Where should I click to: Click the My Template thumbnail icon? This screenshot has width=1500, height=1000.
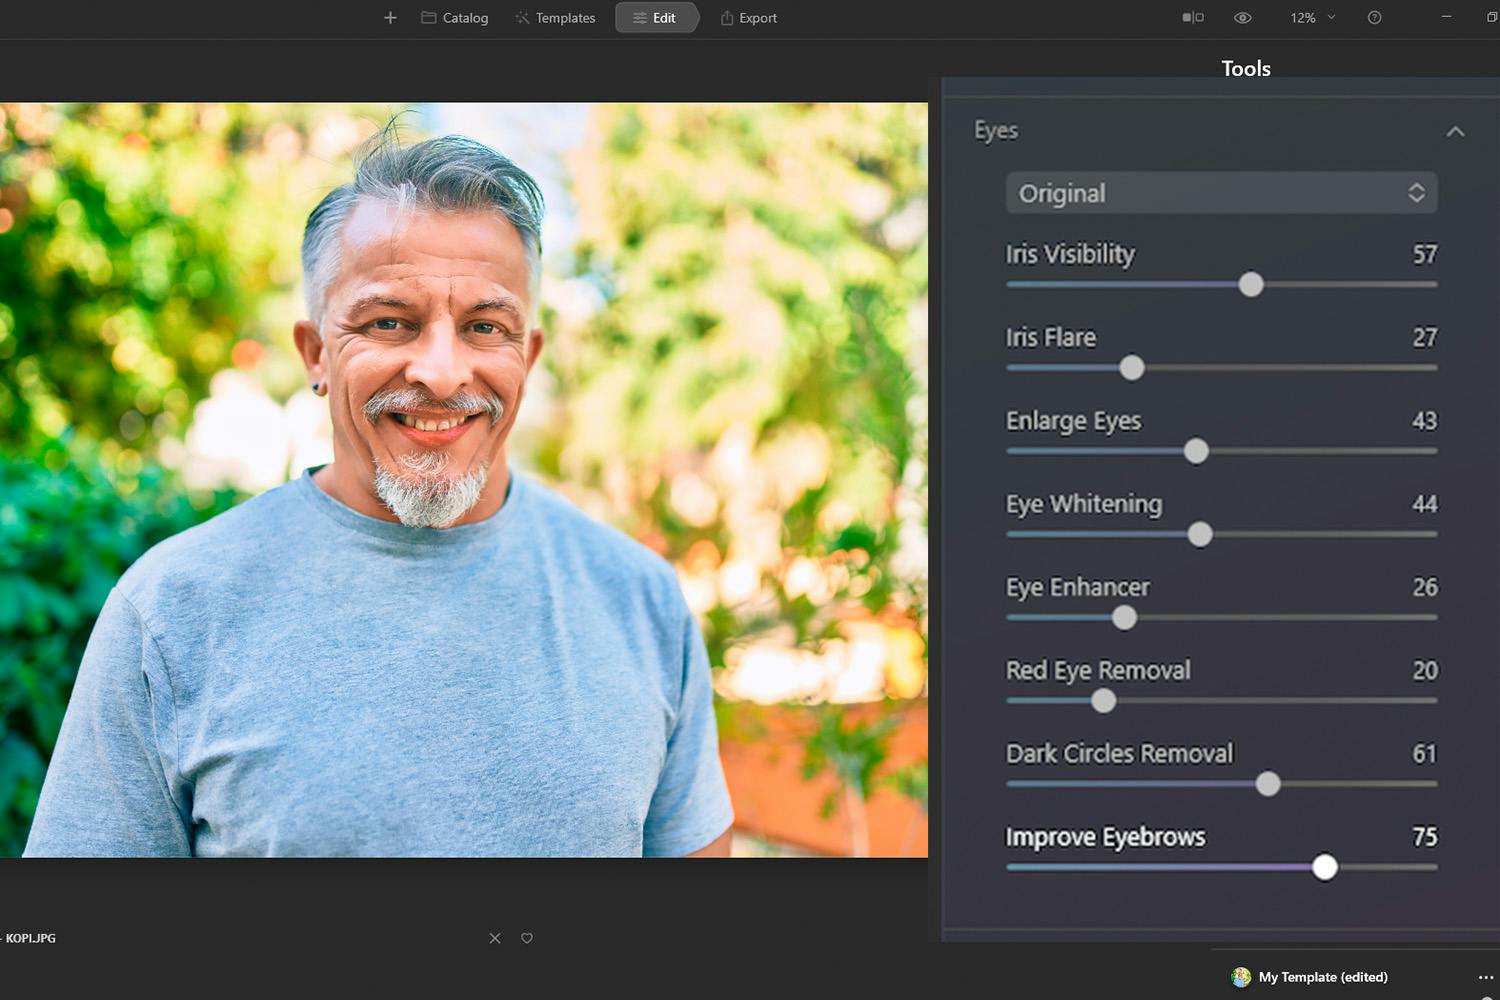[x=1241, y=977]
